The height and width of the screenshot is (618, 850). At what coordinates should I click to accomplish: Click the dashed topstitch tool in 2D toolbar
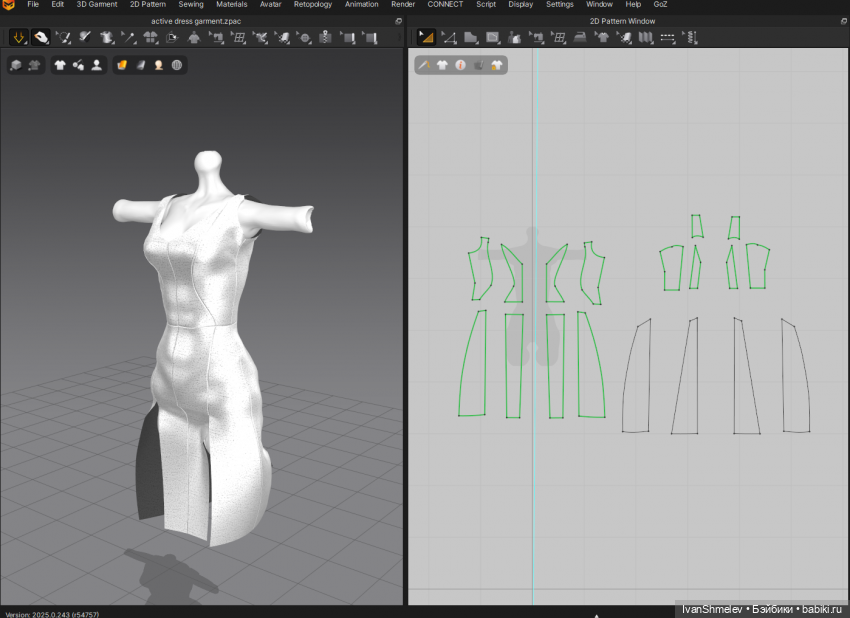pyautogui.click(x=667, y=37)
